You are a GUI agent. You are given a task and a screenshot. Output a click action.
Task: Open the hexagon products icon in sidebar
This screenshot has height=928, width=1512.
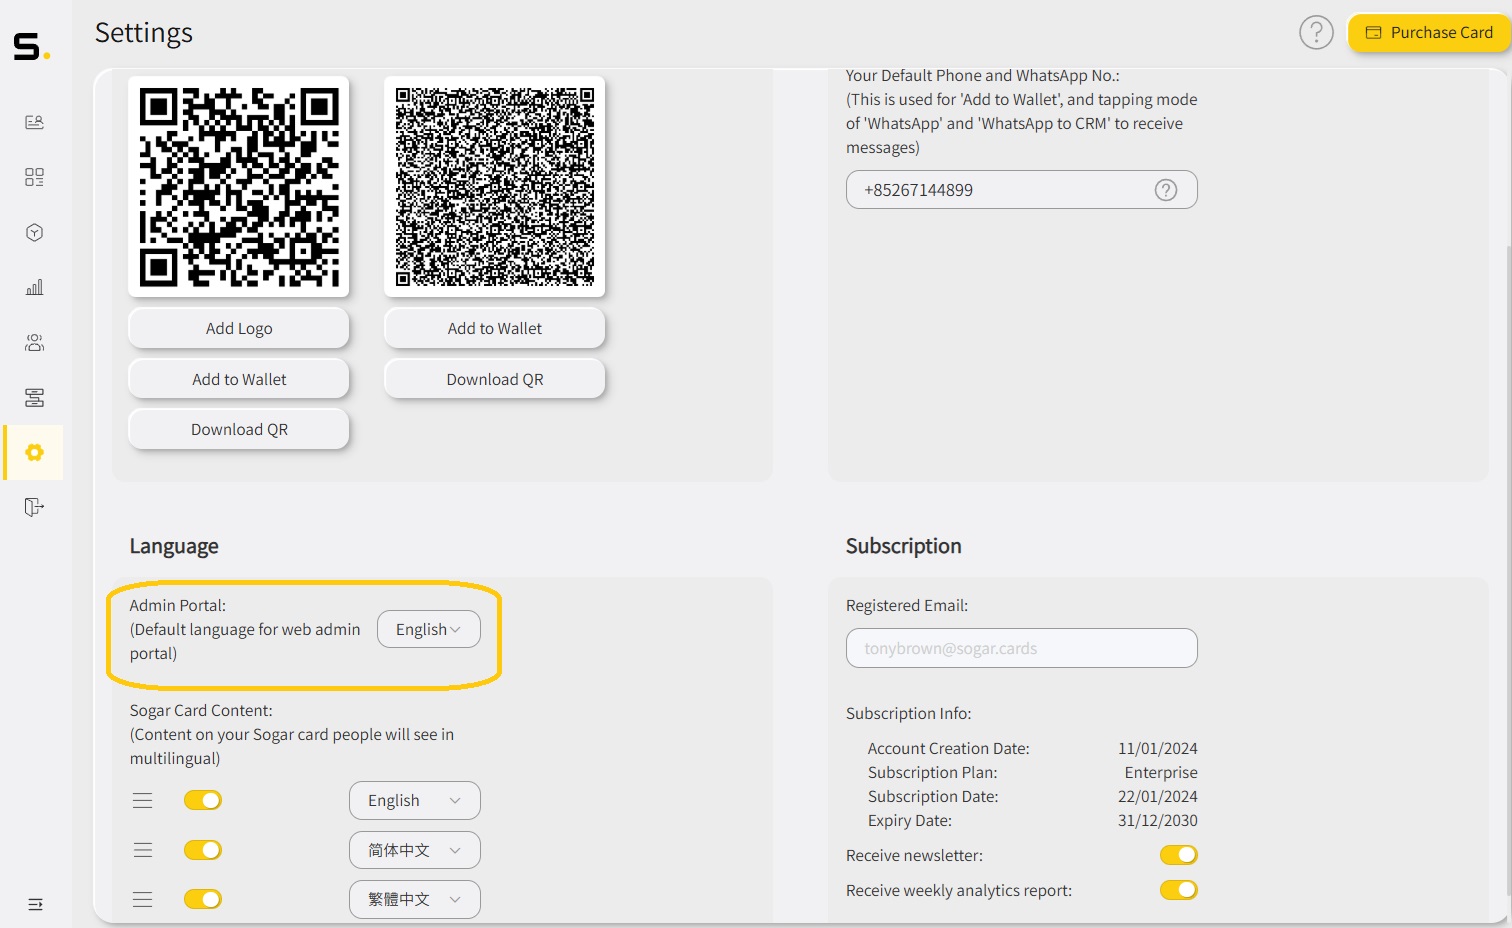(x=34, y=232)
